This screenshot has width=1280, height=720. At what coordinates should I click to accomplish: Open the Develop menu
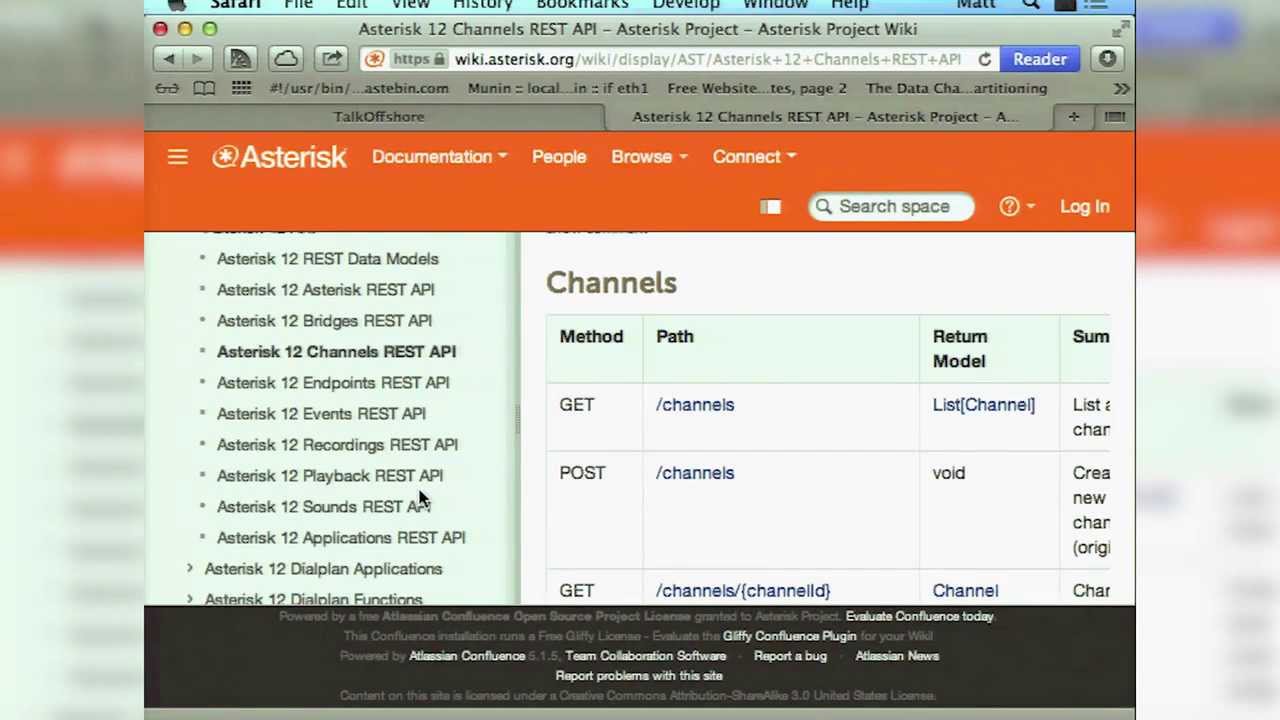(686, 5)
